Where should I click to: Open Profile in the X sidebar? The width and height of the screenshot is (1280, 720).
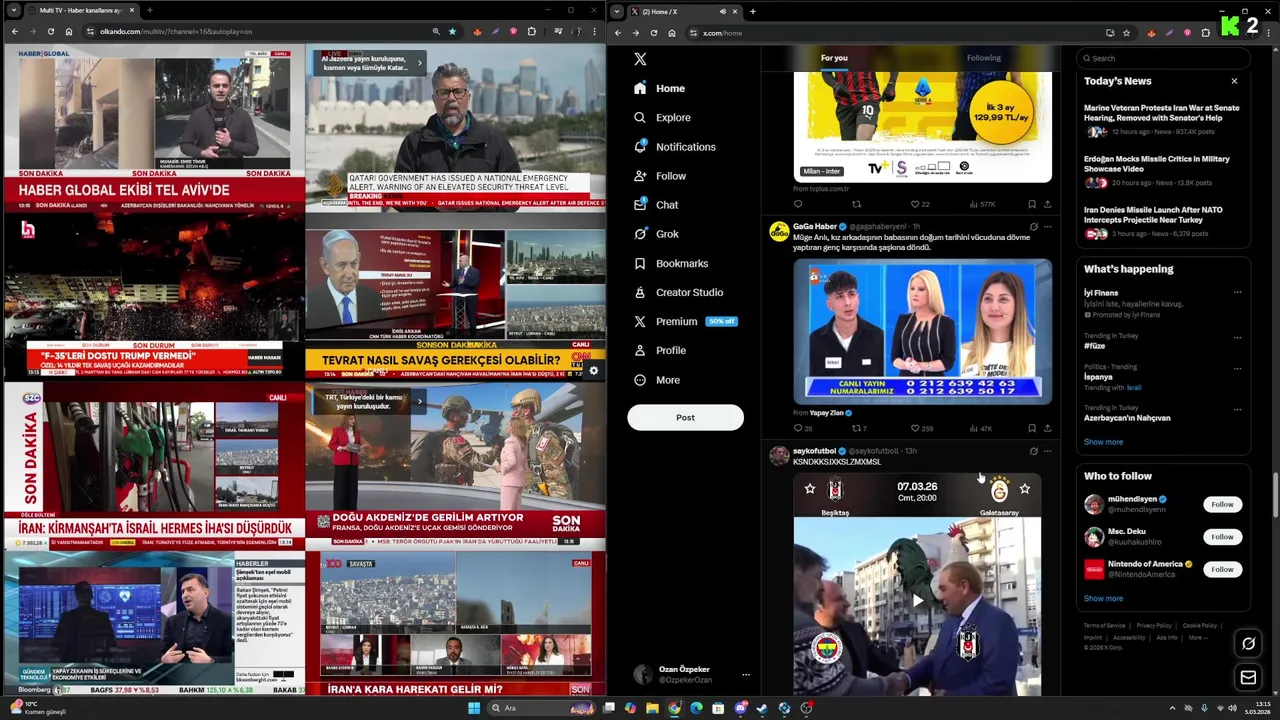click(x=660, y=350)
